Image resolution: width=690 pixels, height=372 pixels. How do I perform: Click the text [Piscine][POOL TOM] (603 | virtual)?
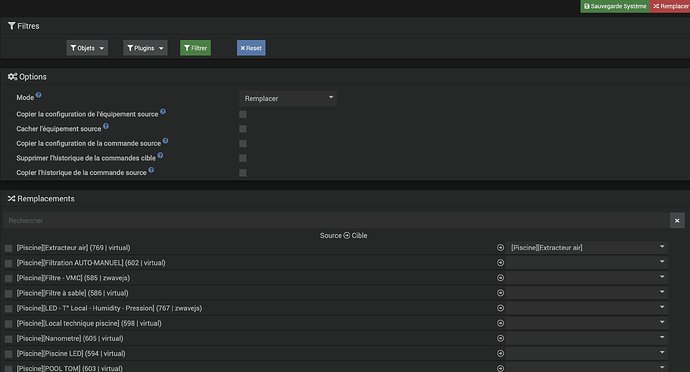[x=70, y=368]
